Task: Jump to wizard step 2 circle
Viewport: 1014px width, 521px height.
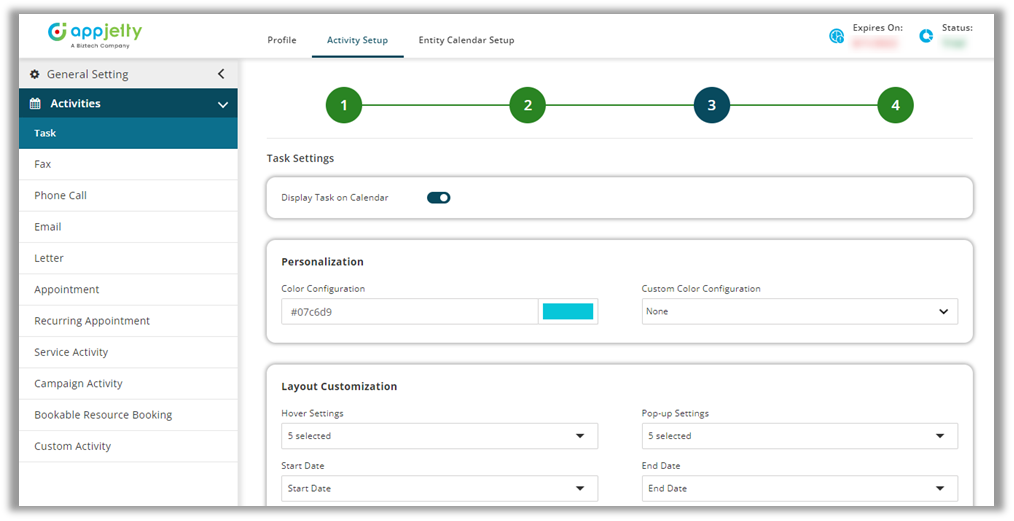Action: click(x=527, y=105)
